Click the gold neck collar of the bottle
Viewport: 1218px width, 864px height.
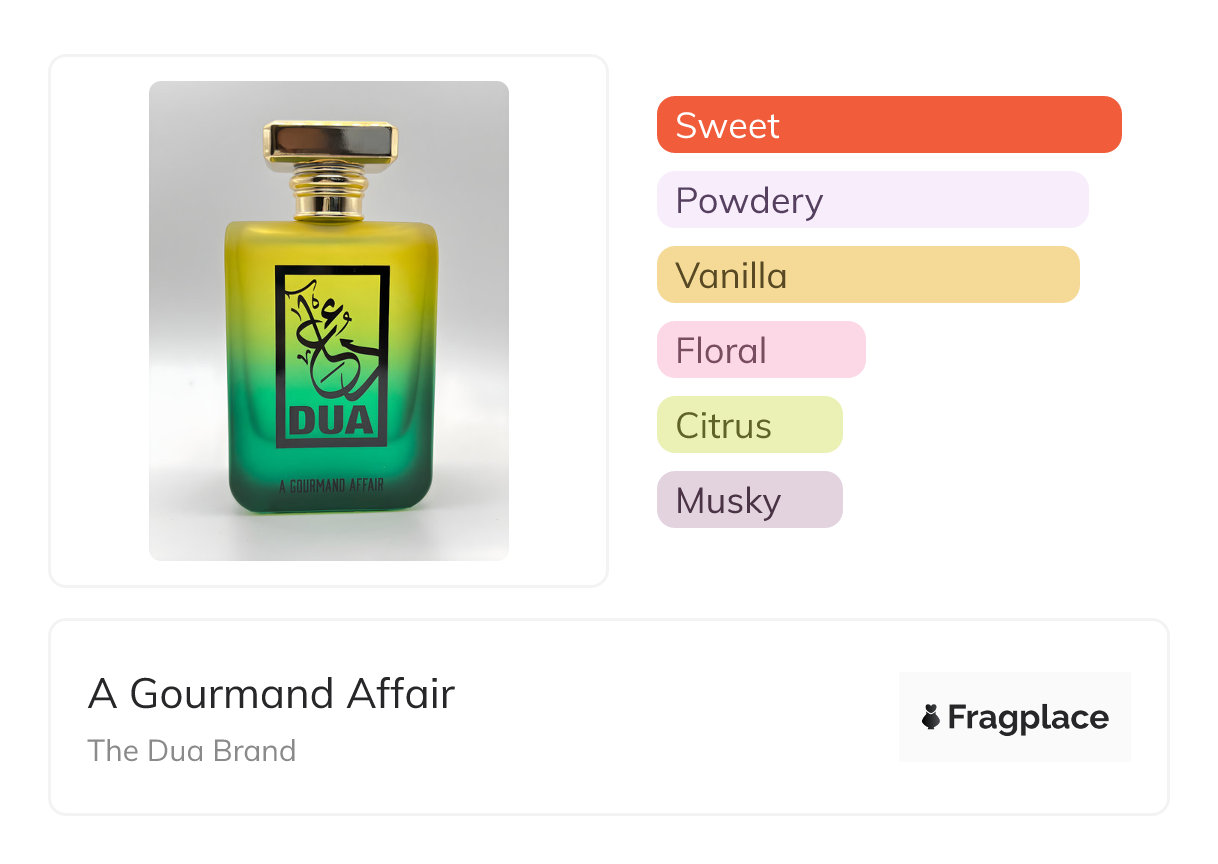pos(329,193)
